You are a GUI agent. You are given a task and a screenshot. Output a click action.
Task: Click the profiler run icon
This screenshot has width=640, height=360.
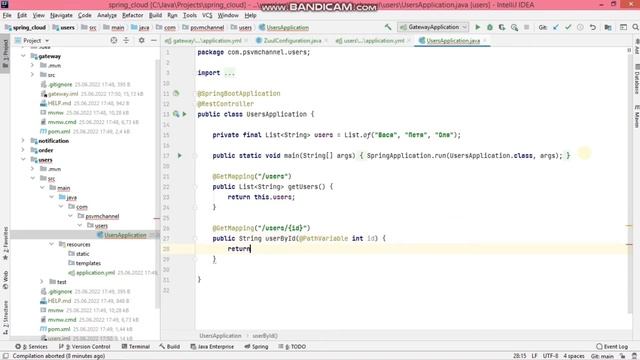[x=514, y=27]
